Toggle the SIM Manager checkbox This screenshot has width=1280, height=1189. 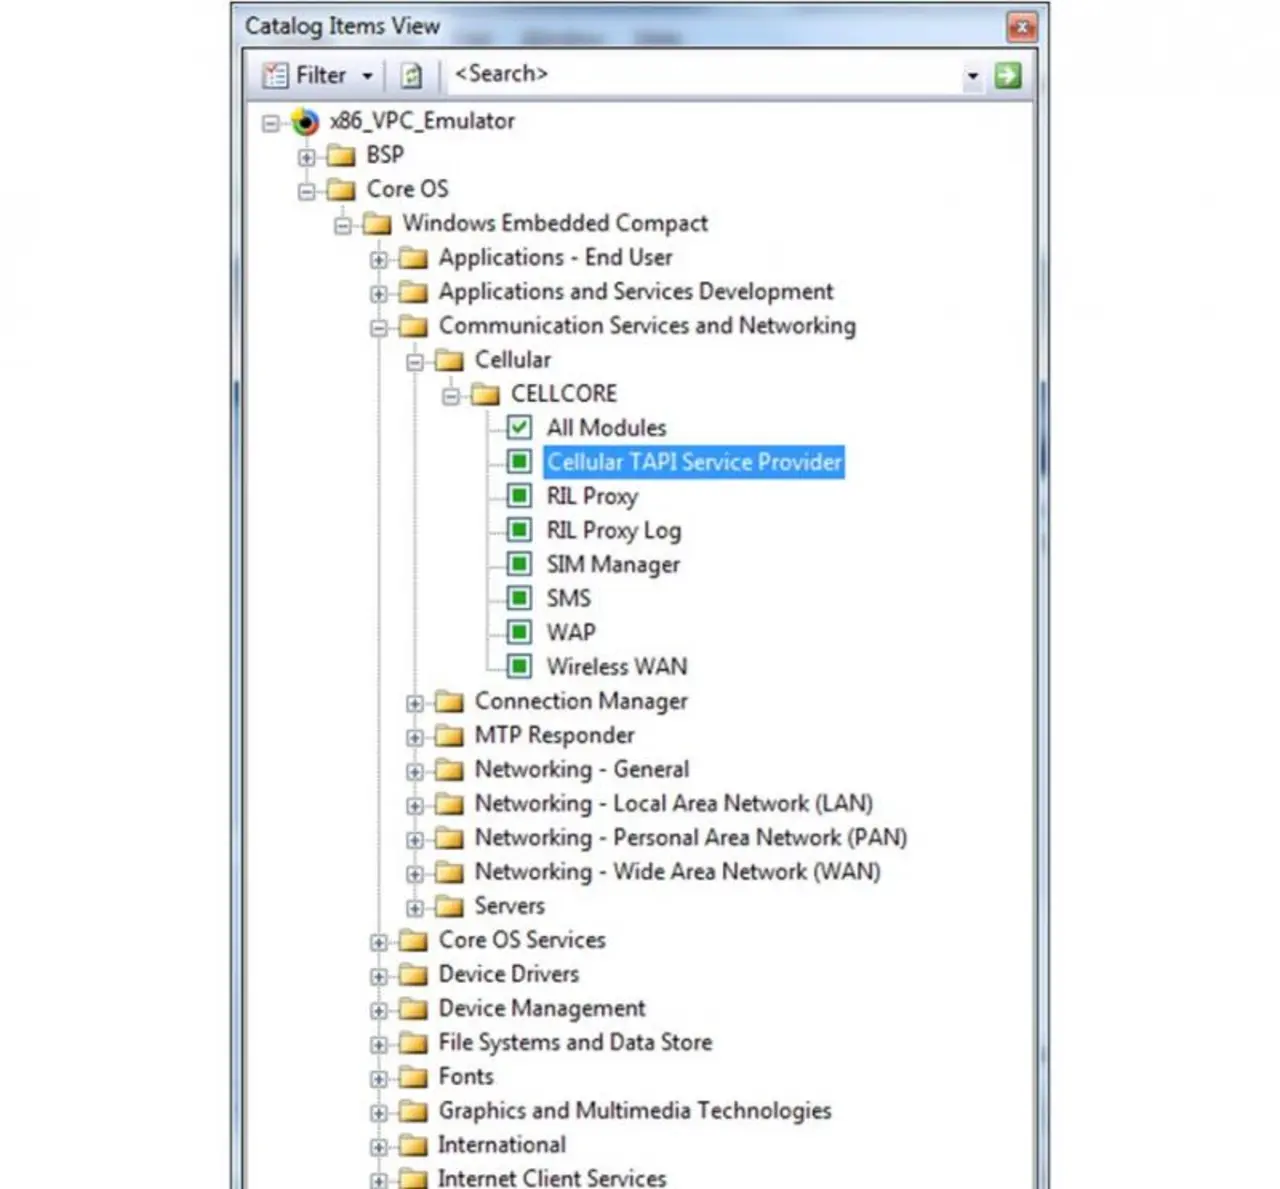coord(519,564)
